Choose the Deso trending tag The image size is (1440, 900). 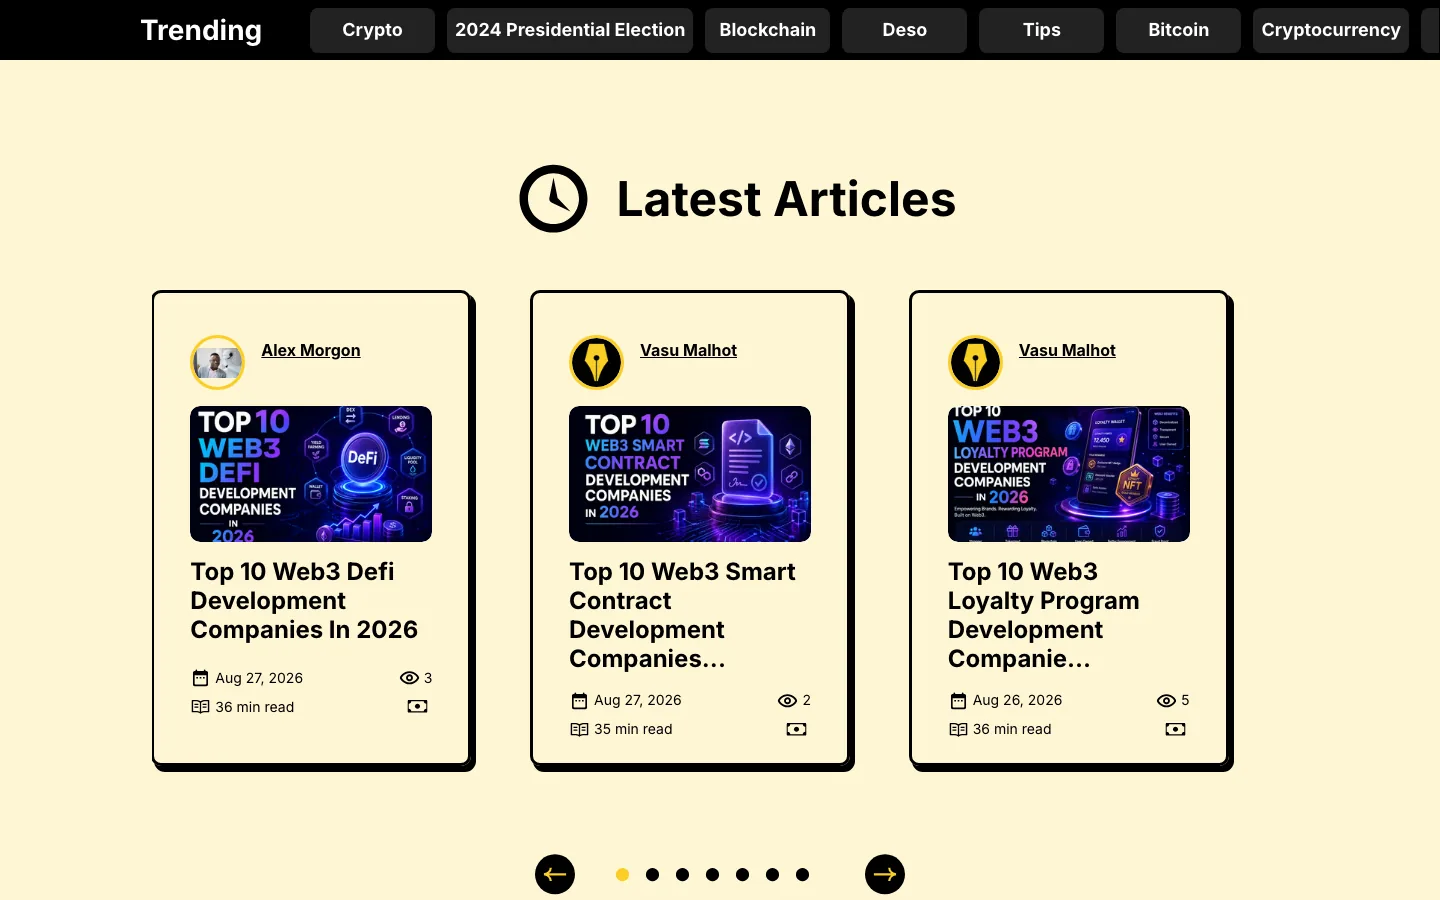click(904, 30)
